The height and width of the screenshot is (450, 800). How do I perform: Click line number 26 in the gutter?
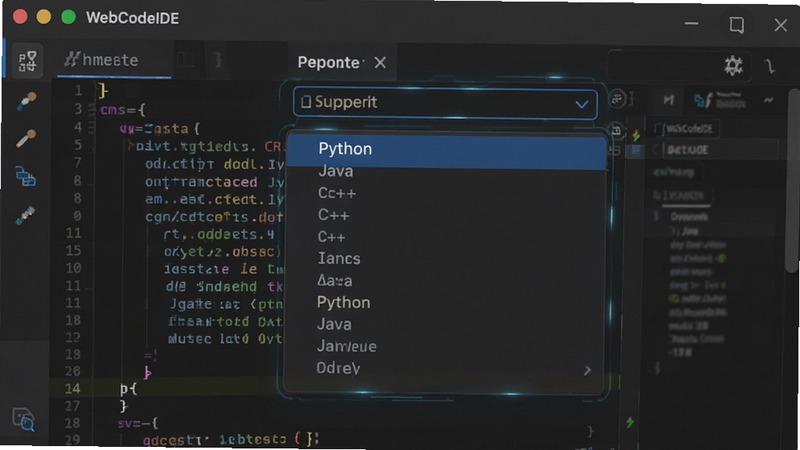pyautogui.click(x=73, y=371)
